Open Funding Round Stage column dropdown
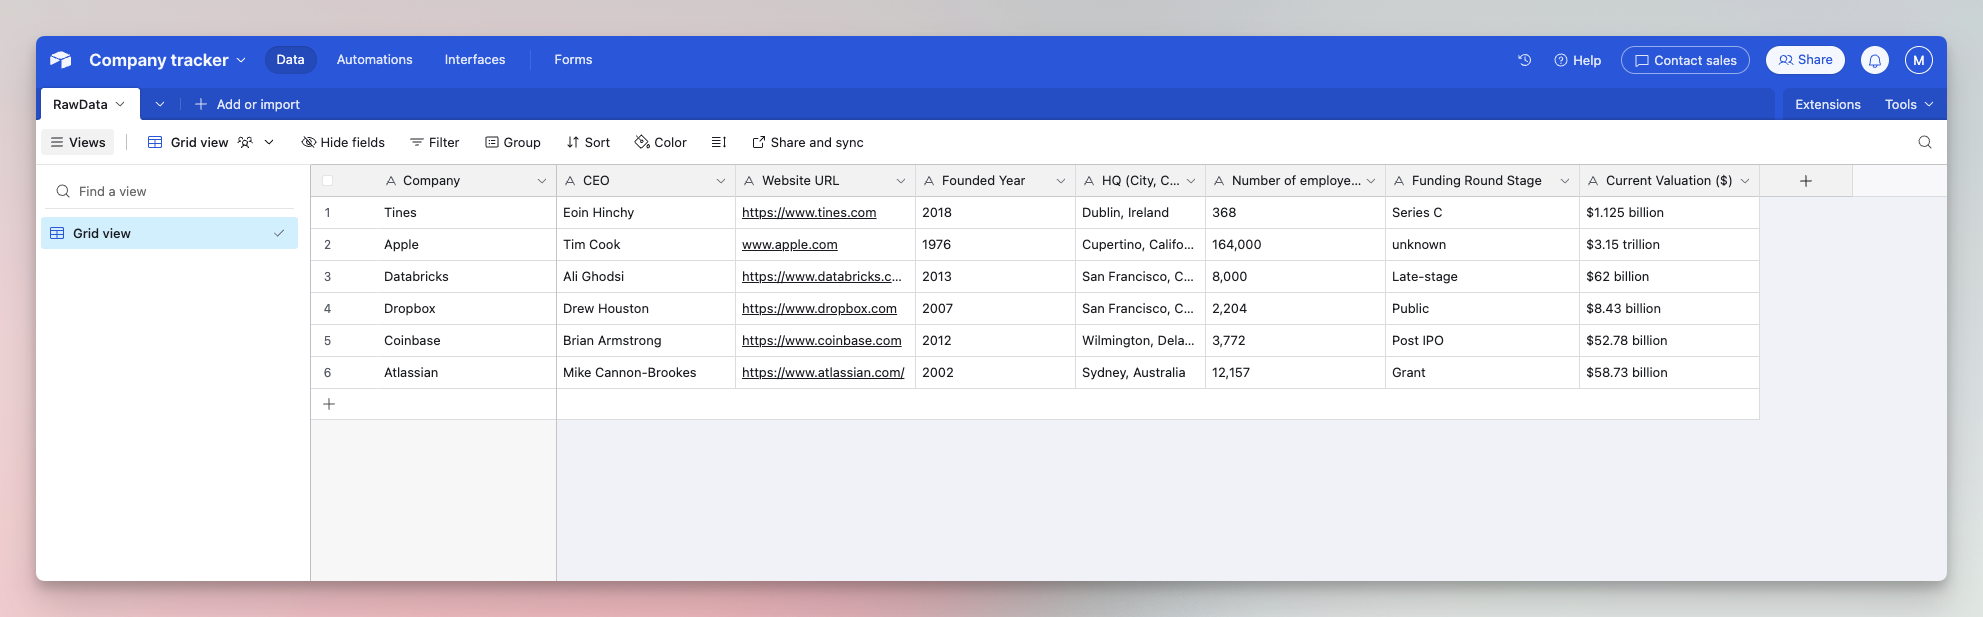Viewport: 1983px width, 617px height. pos(1565,181)
